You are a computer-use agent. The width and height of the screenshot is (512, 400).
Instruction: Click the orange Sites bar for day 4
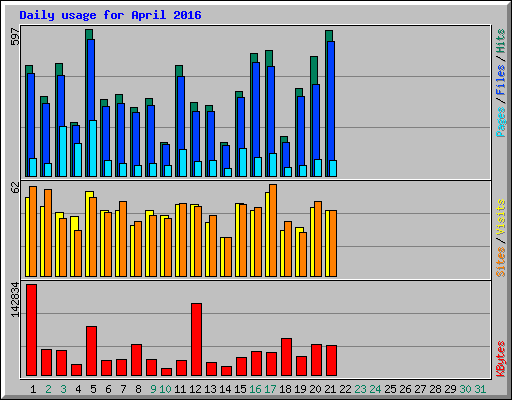(78, 254)
